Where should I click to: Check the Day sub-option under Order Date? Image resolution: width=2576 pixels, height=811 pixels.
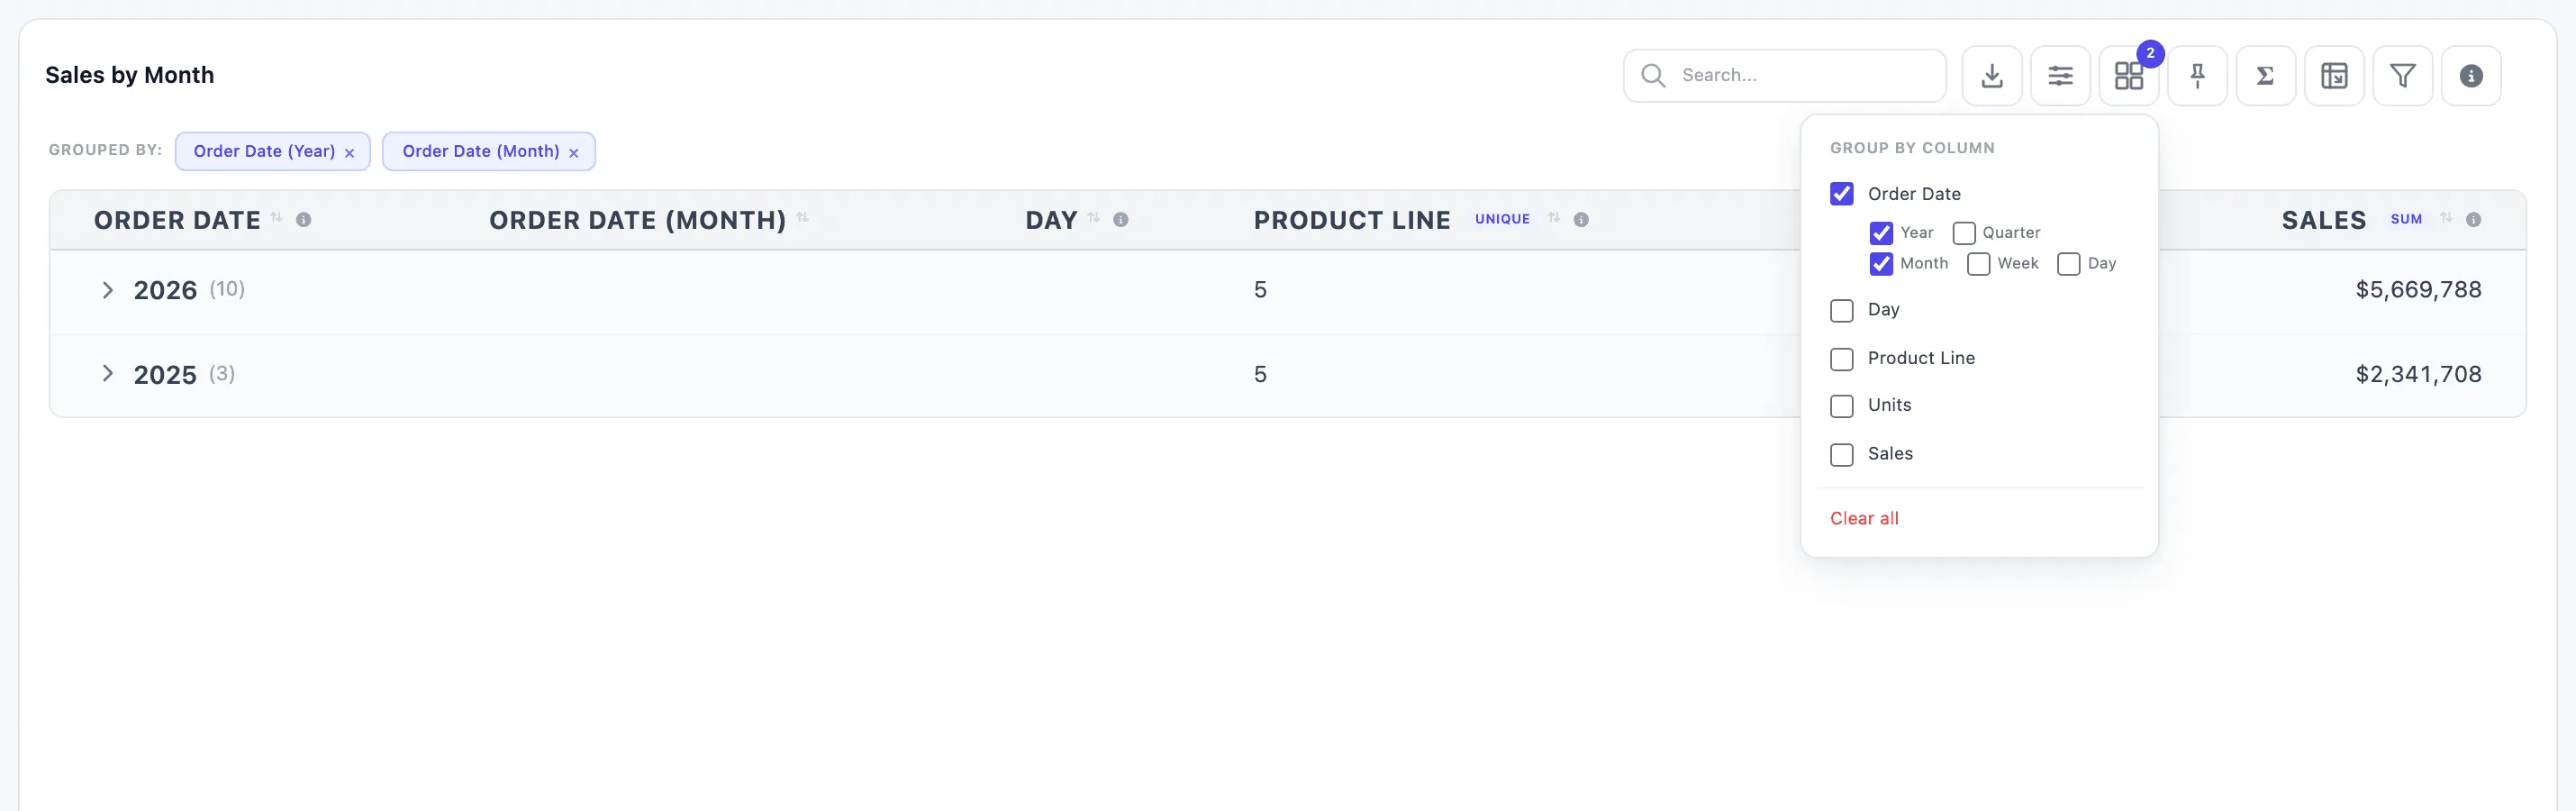tap(2069, 264)
